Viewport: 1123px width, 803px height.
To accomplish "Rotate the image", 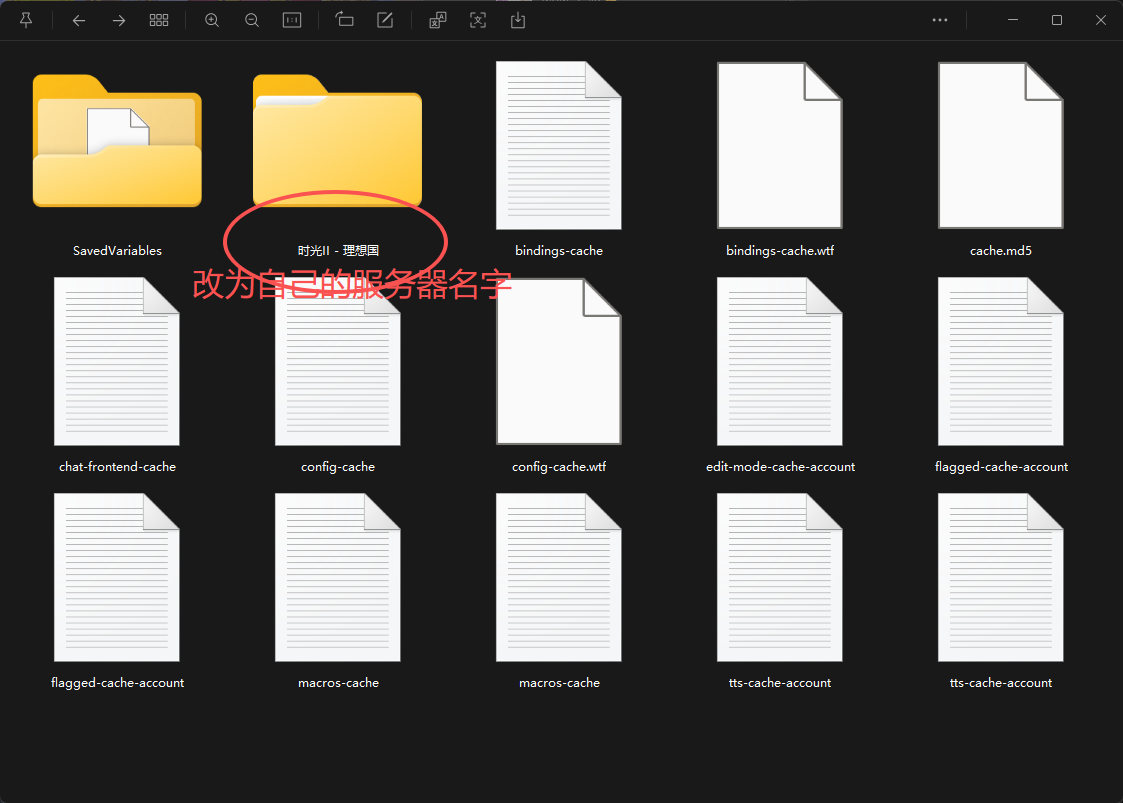I will point(345,20).
